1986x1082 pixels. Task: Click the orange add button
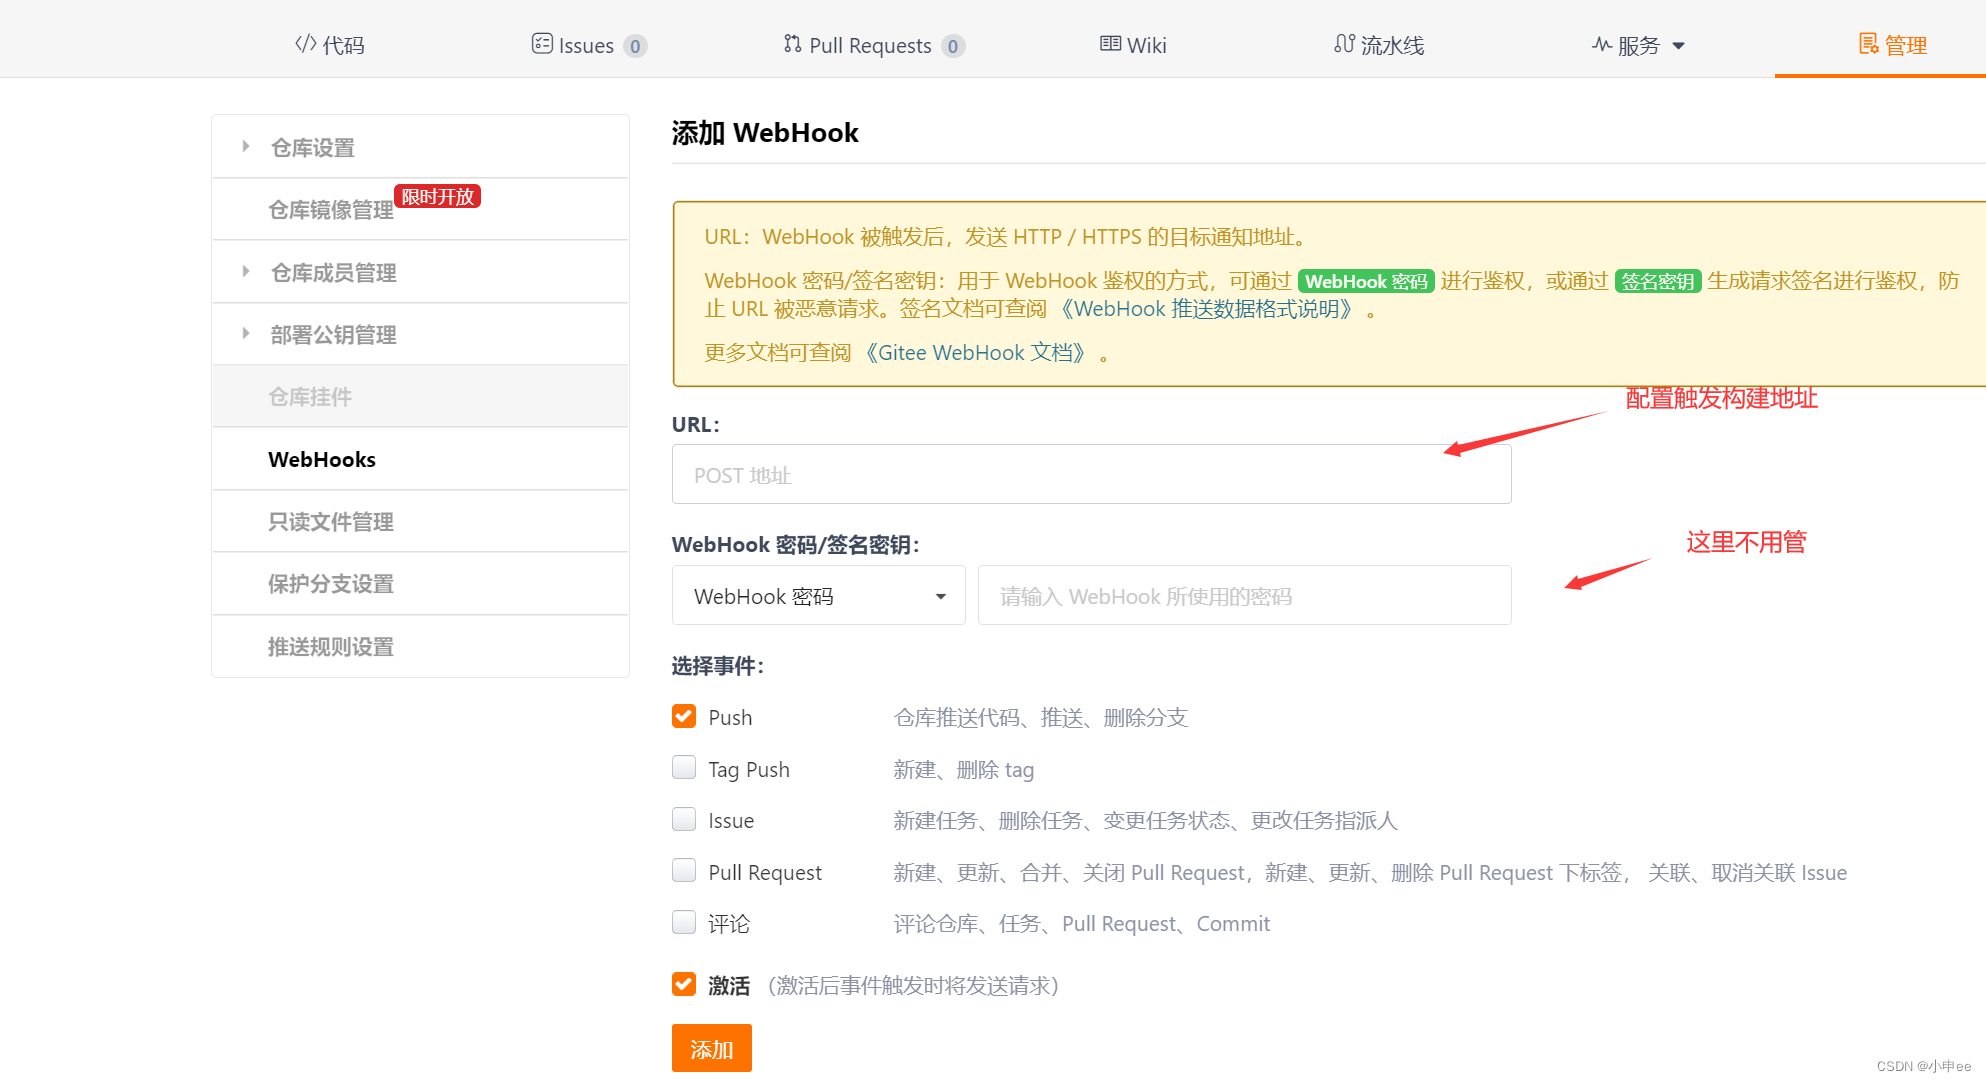pos(711,1048)
